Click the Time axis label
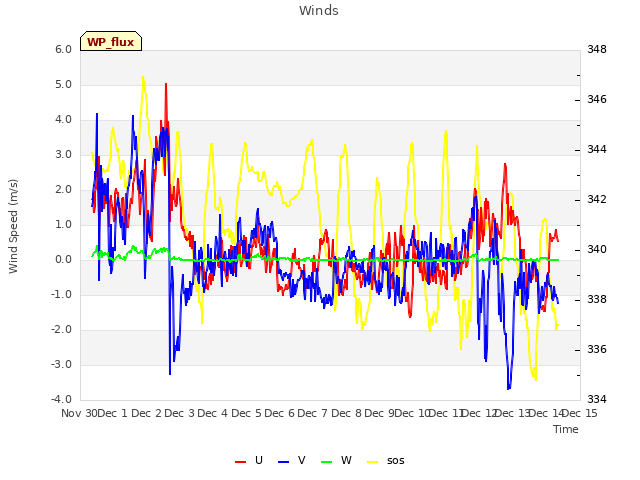Image resolution: width=640 pixels, height=480 pixels. click(x=566, y=429)
